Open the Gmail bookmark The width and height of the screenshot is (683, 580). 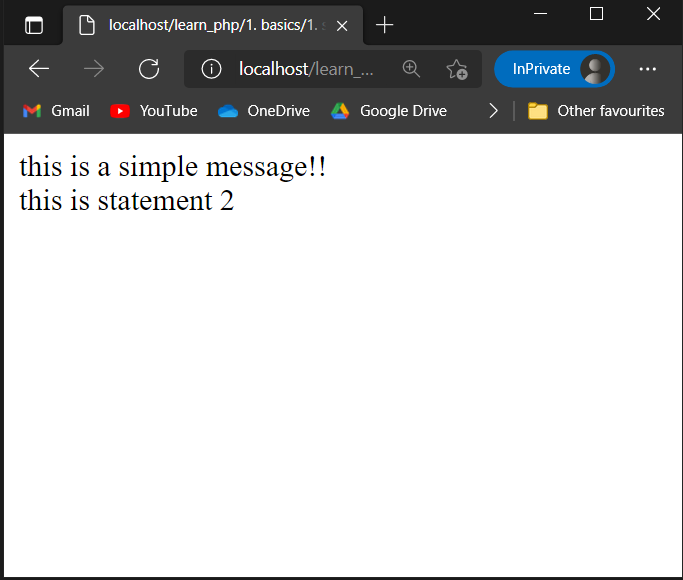point(56,111)
